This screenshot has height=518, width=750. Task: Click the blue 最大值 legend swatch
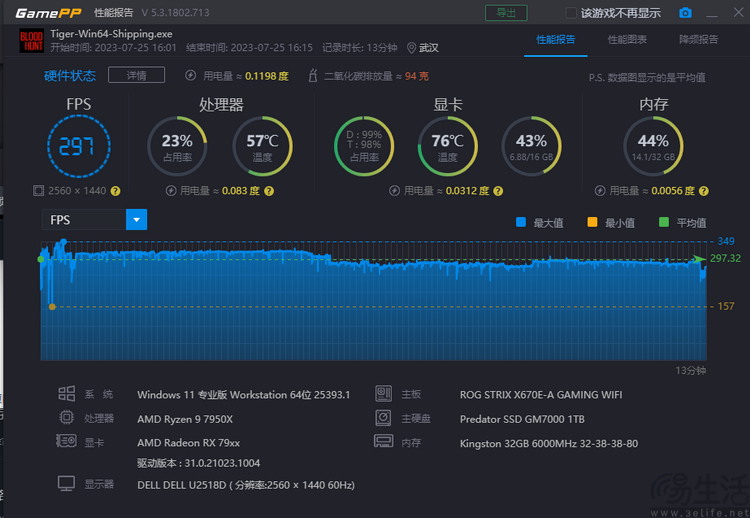521,222
